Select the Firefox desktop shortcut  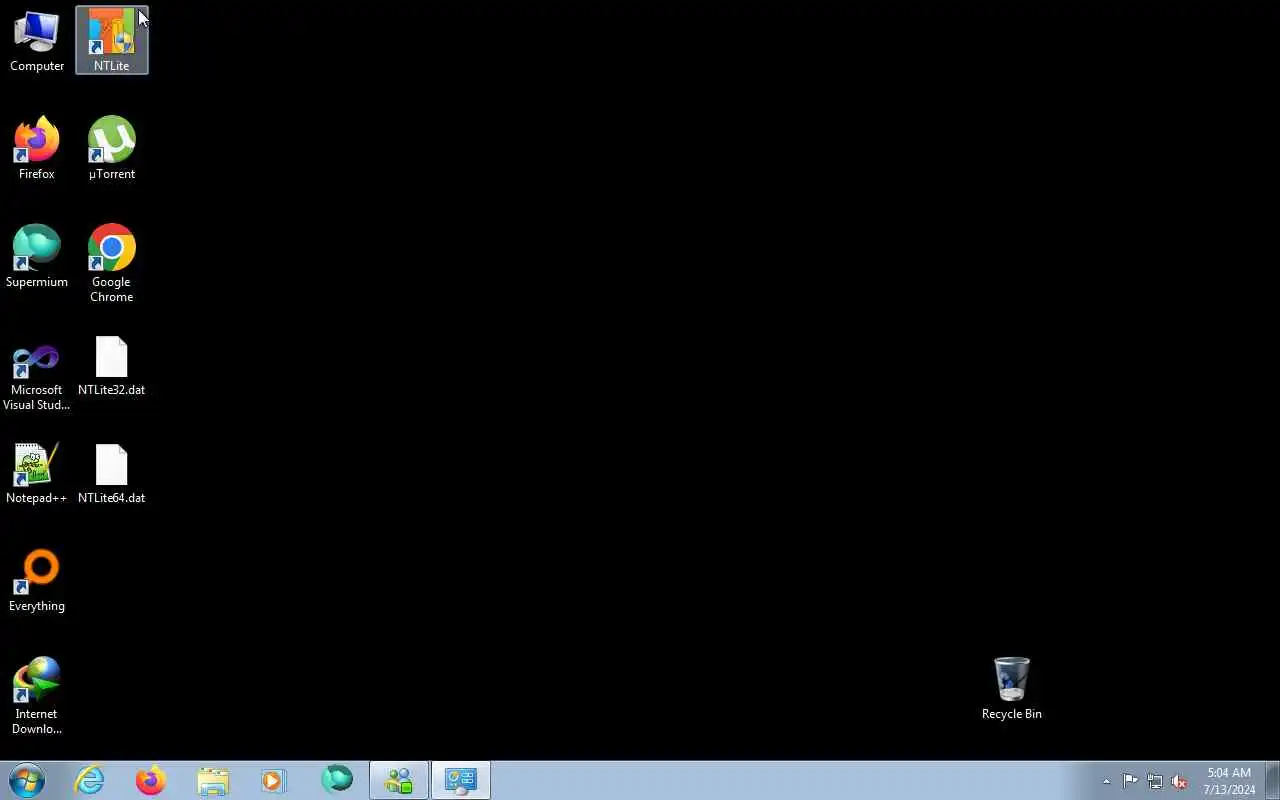coord(37,149)
